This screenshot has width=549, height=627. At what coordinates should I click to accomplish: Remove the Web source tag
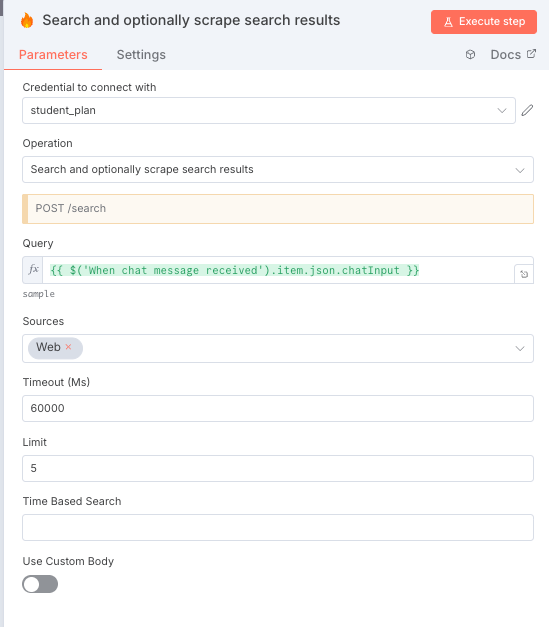coord(68,347)
